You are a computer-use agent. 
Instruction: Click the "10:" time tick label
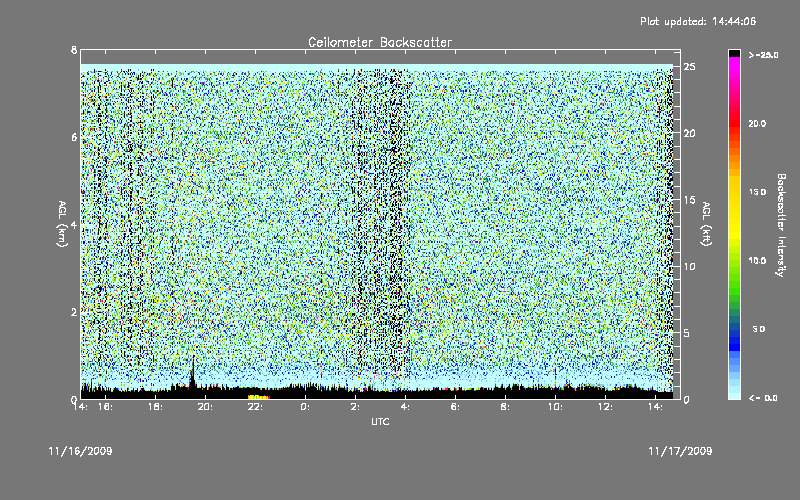[x=556, y=407]
